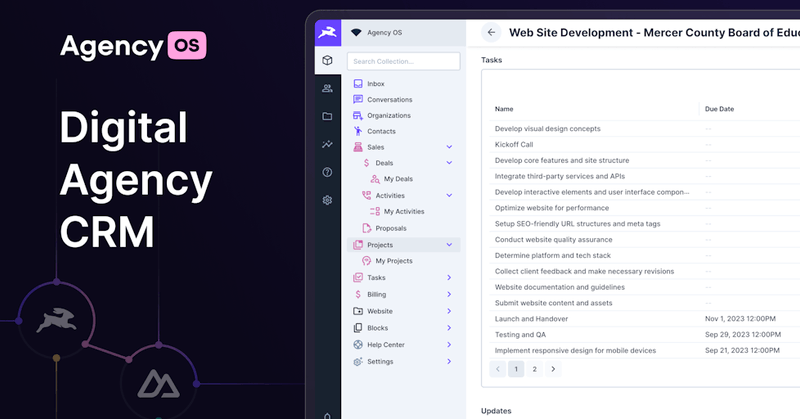
Task: Click the Tasks checklist icon
Action: [x=358, y=278]
